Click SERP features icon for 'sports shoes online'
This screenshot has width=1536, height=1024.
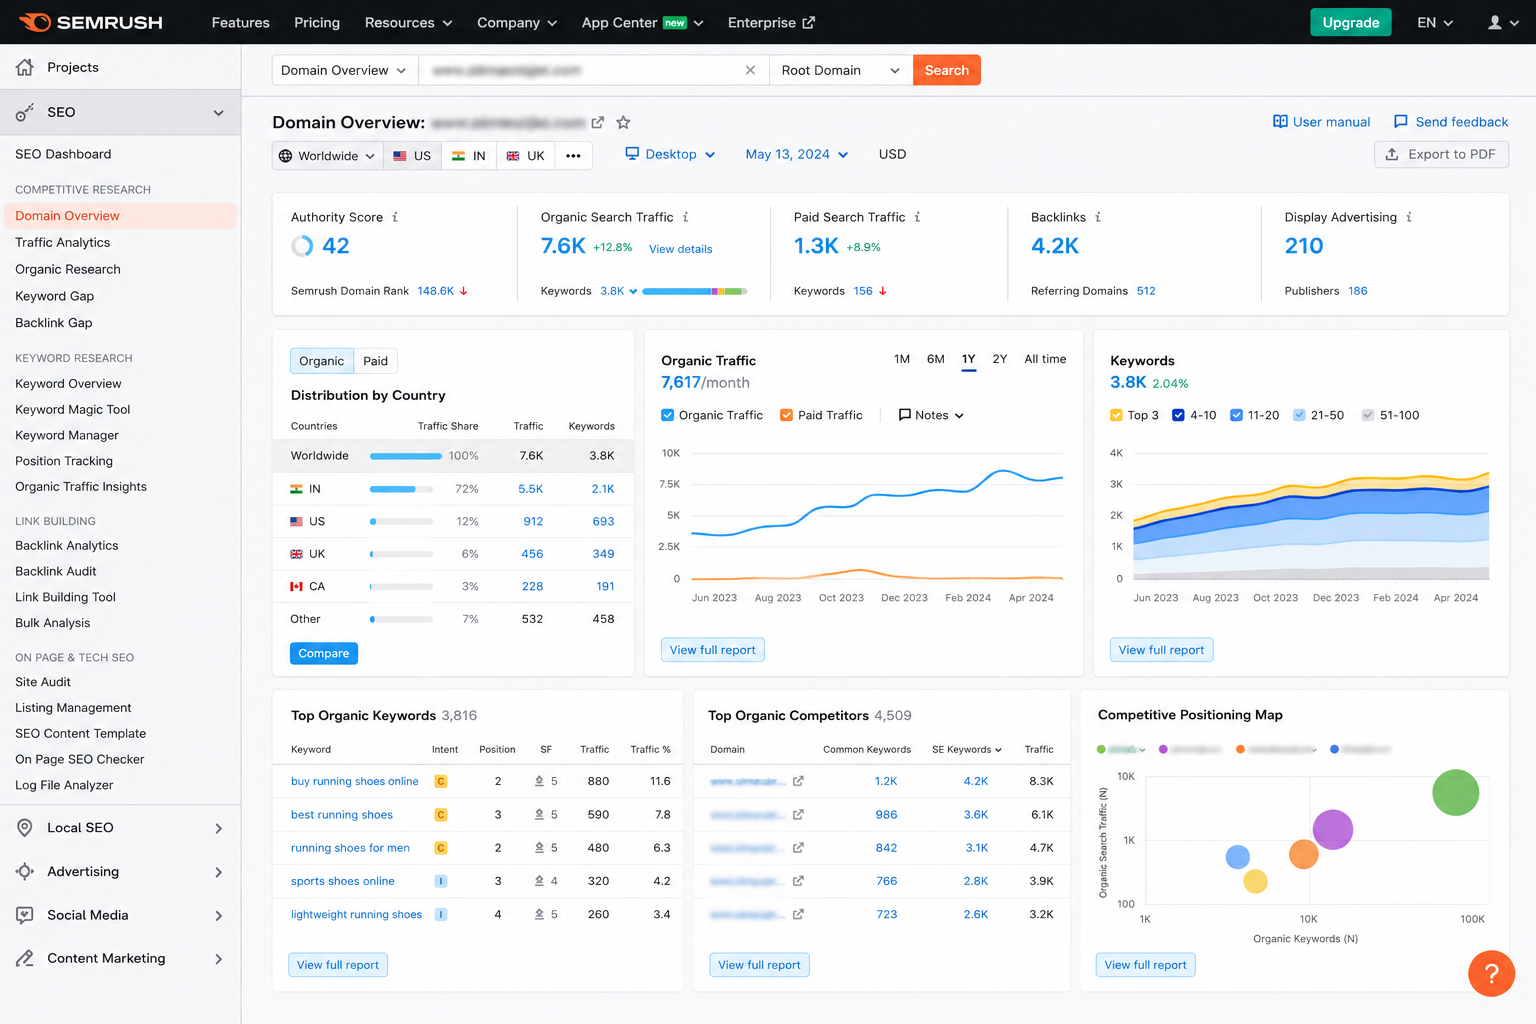tap(539, 881)
